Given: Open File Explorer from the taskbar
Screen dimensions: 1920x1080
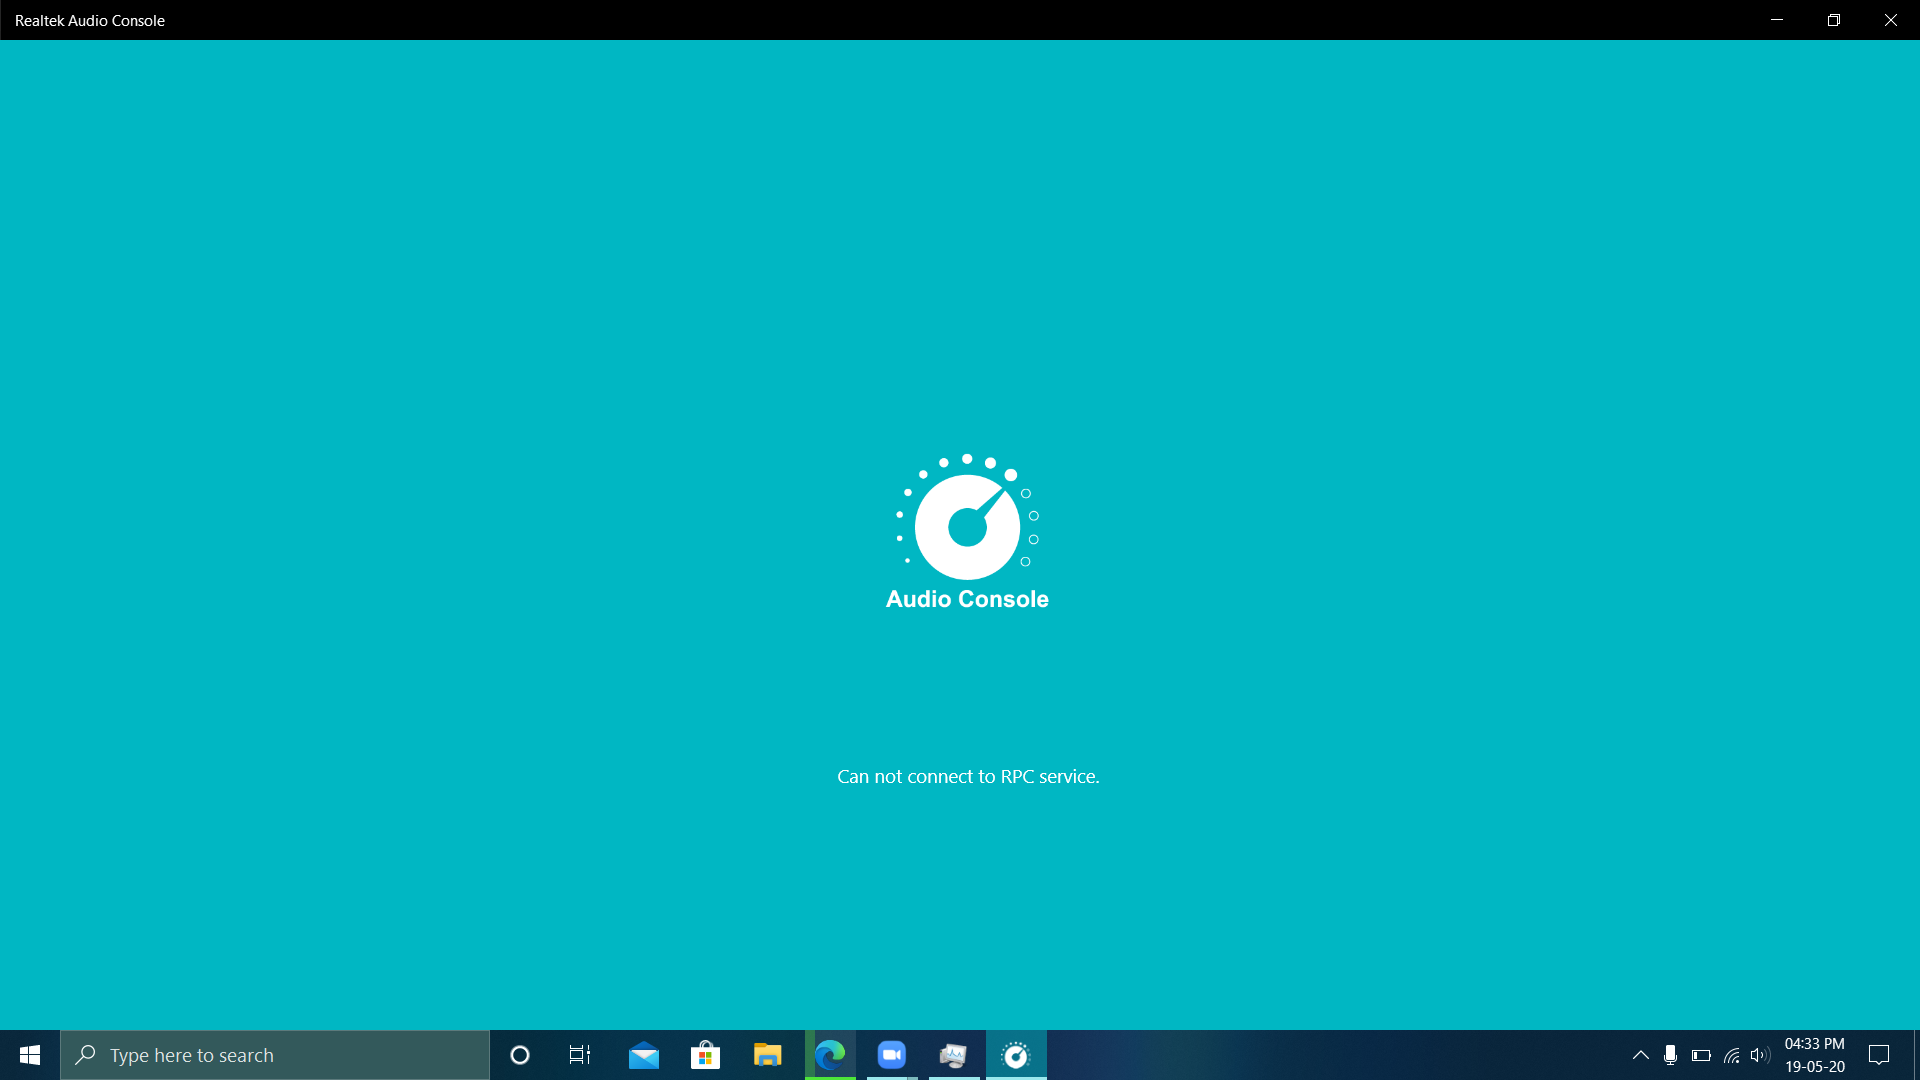Looking at the screenshot, I should (x=767, y=1055).
